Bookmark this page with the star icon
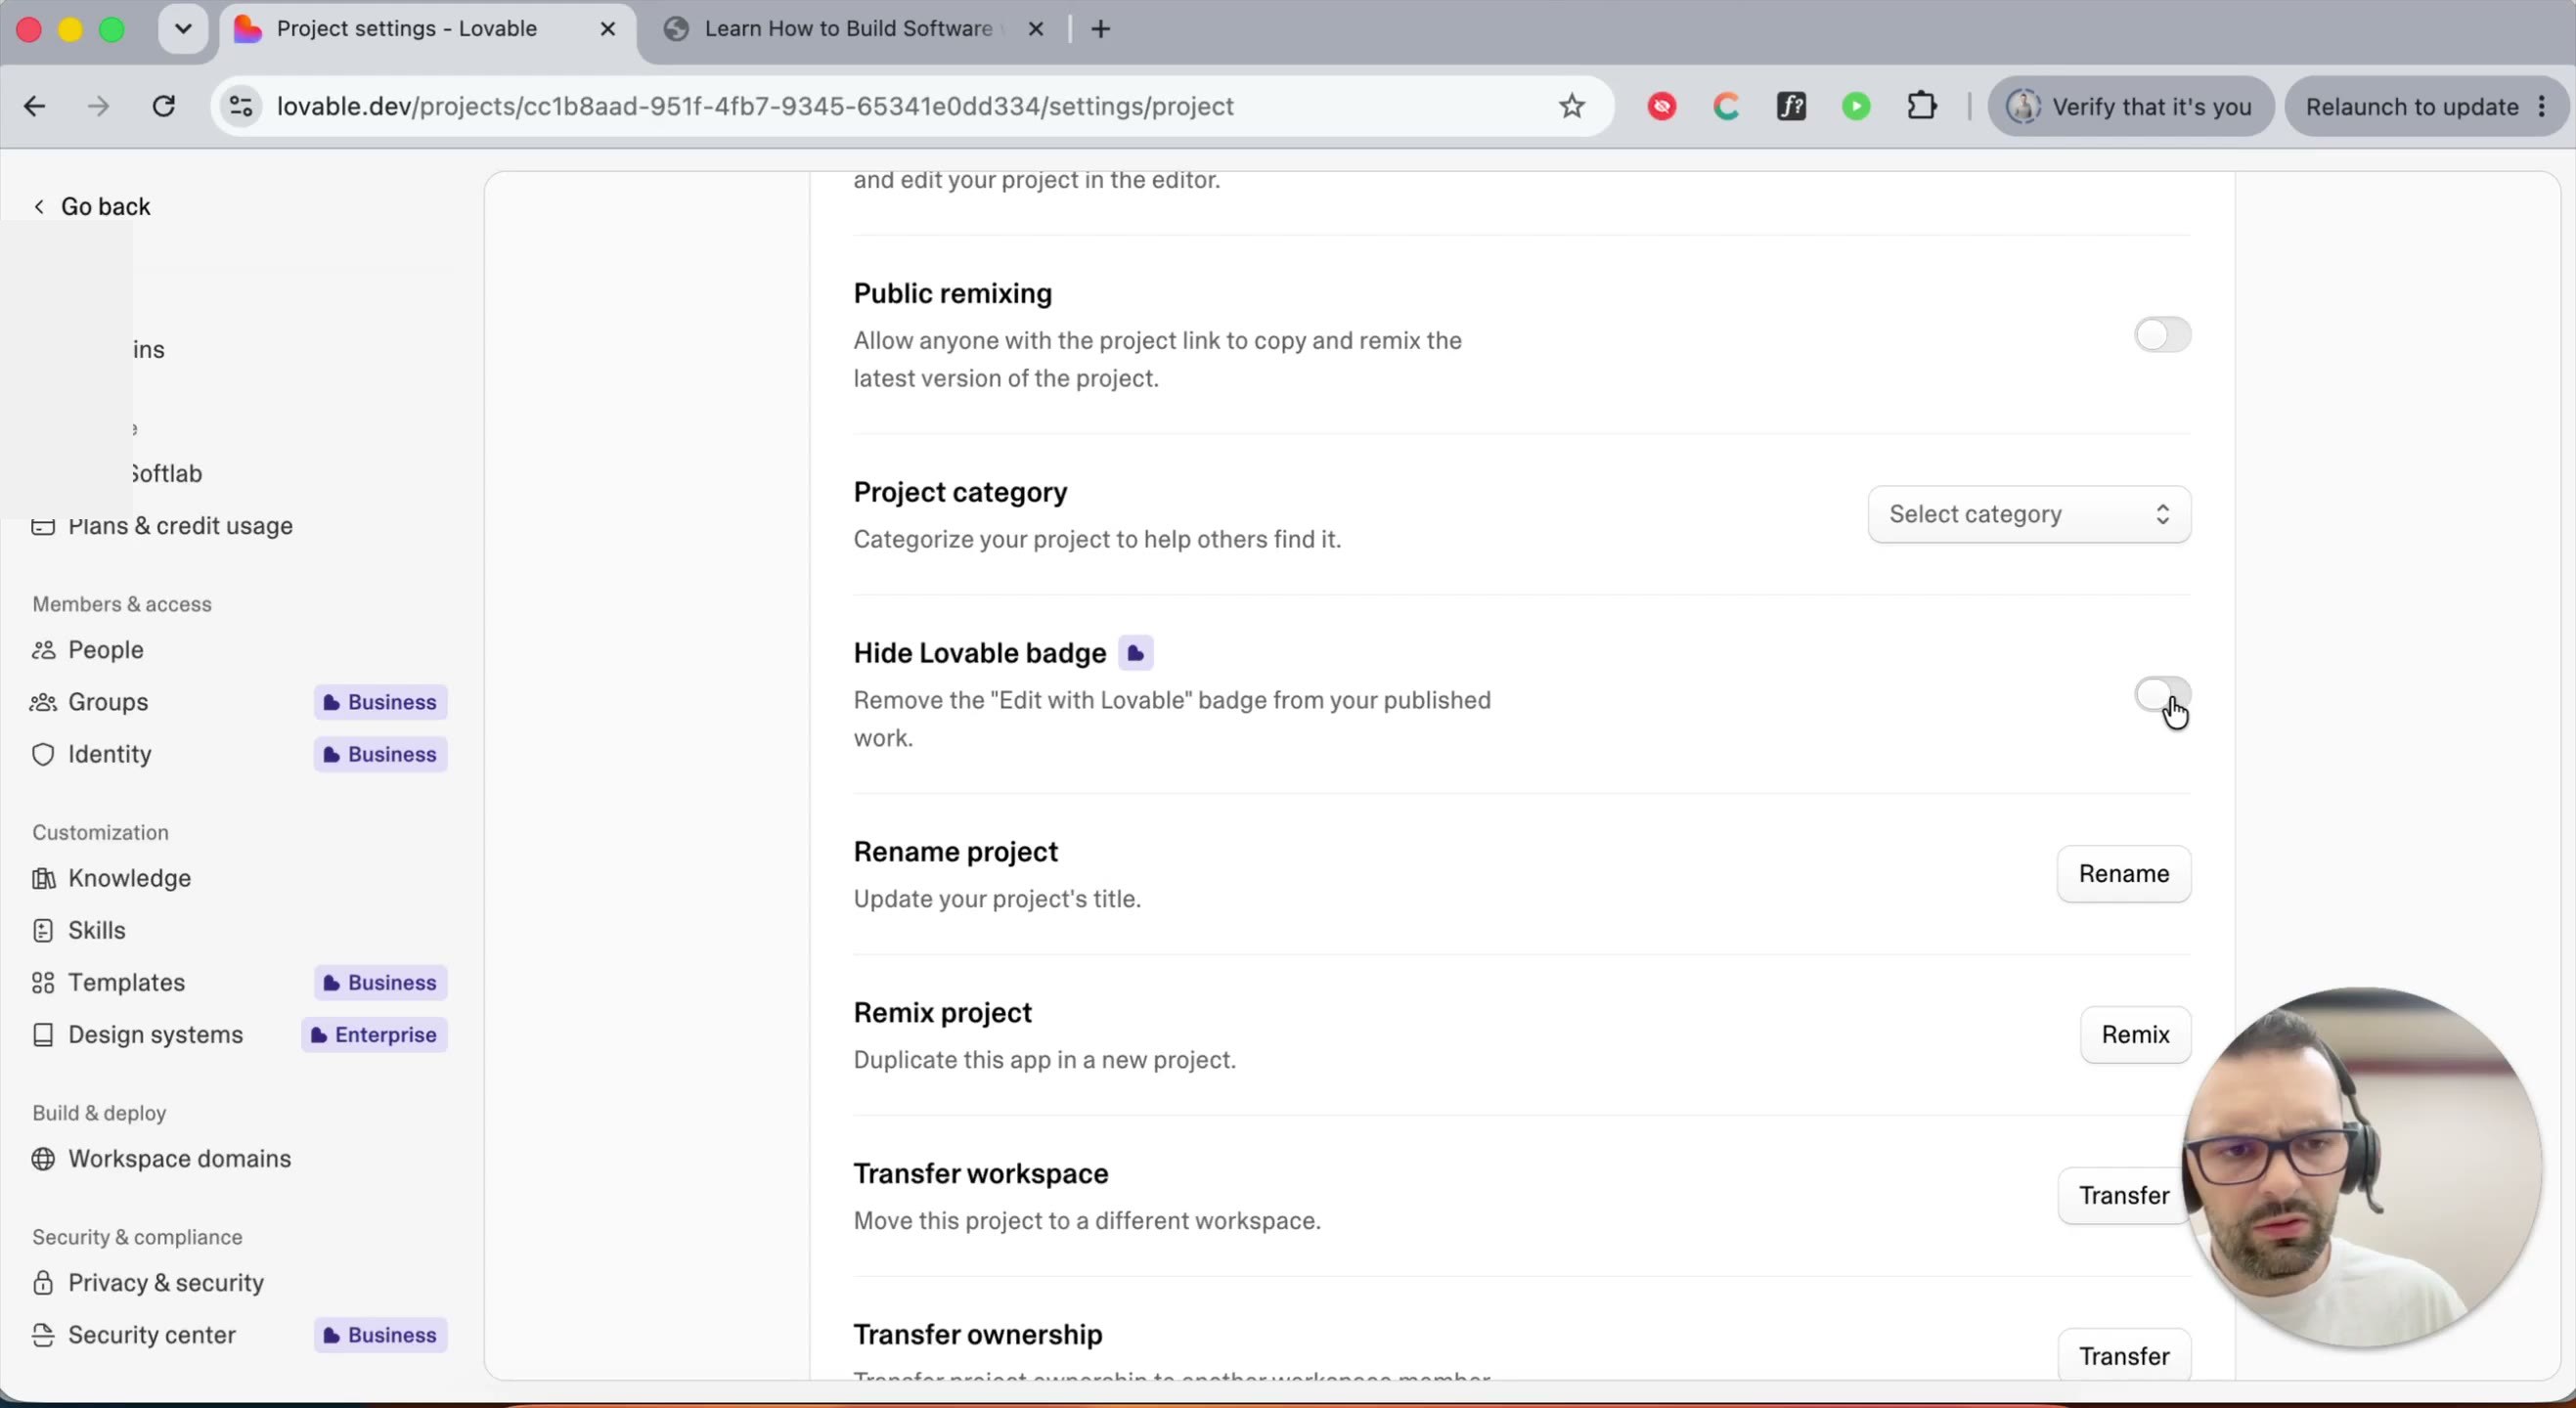This screenshot has width=2576, height=1408. pyautogui.click(x=1572, y=106)
